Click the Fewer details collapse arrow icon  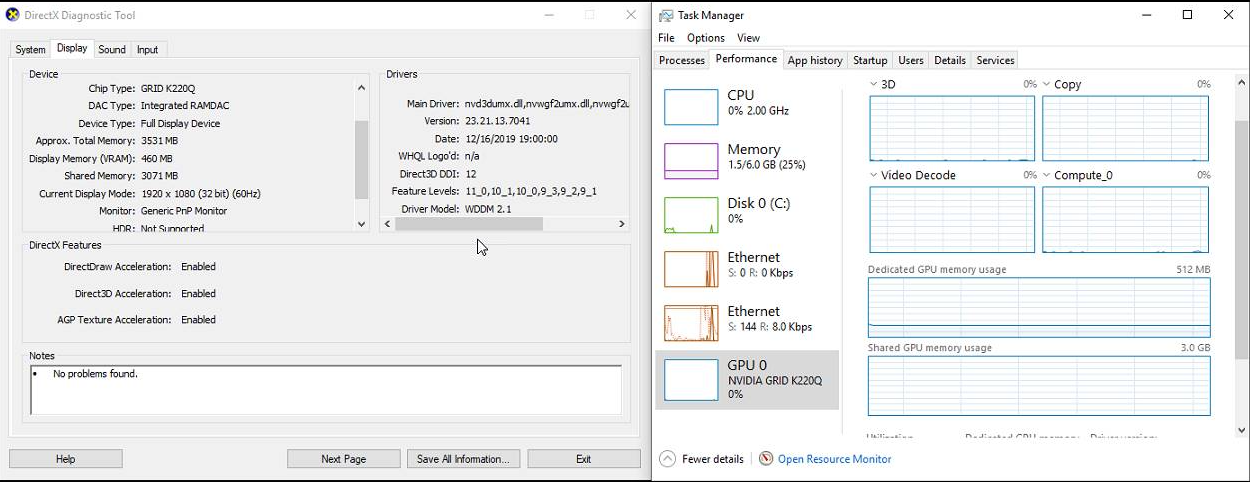667,459
